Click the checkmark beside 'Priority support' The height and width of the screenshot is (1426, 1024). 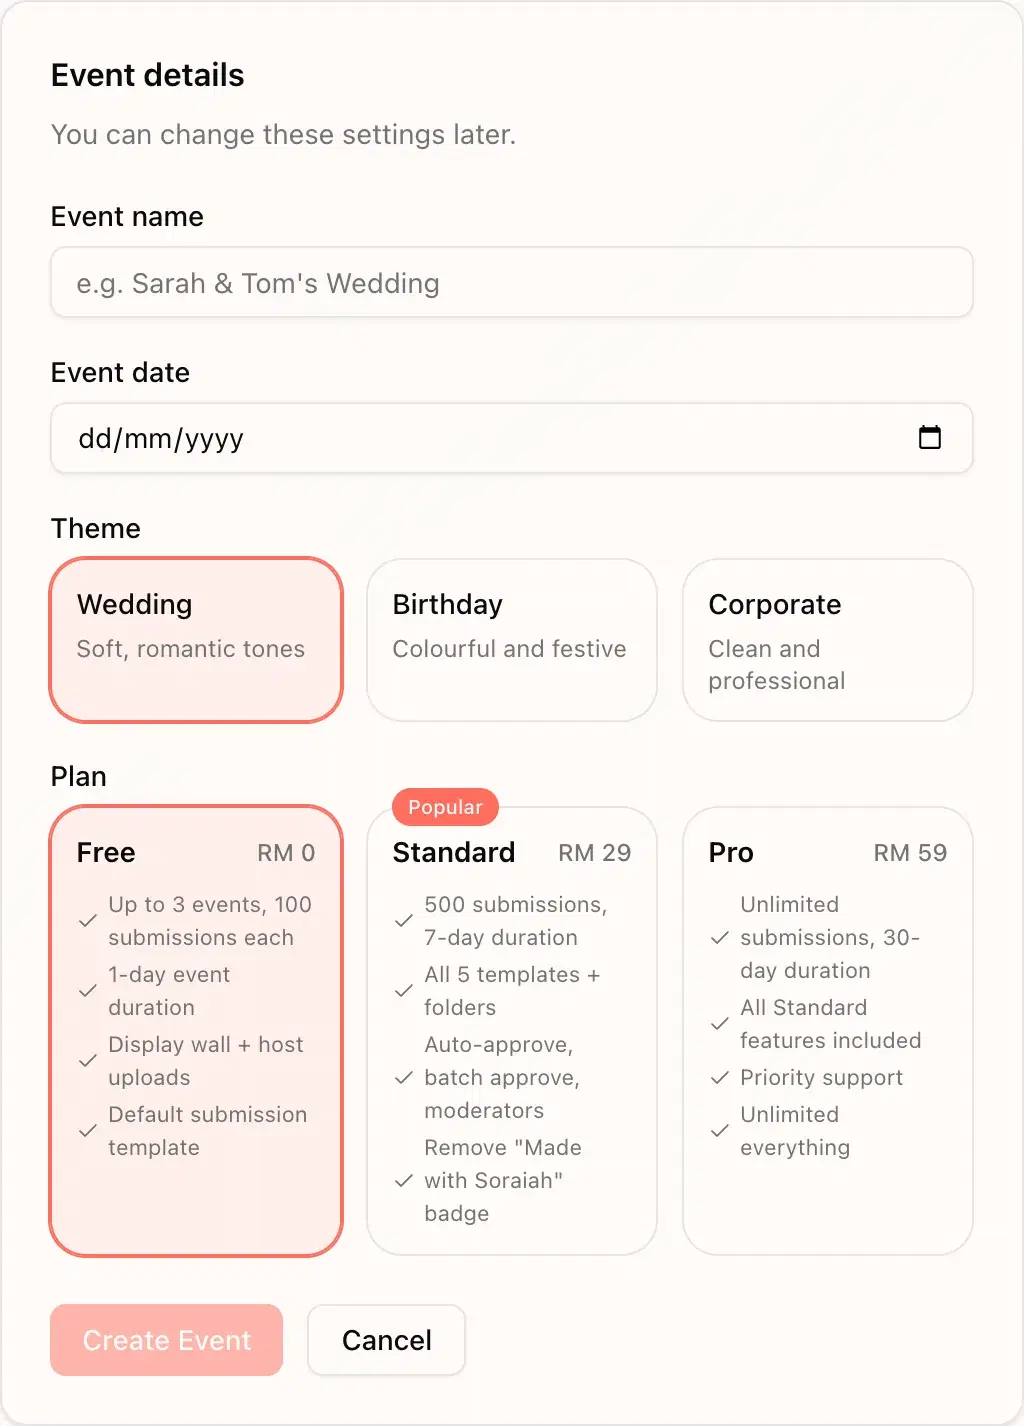tap(720, 1078)
